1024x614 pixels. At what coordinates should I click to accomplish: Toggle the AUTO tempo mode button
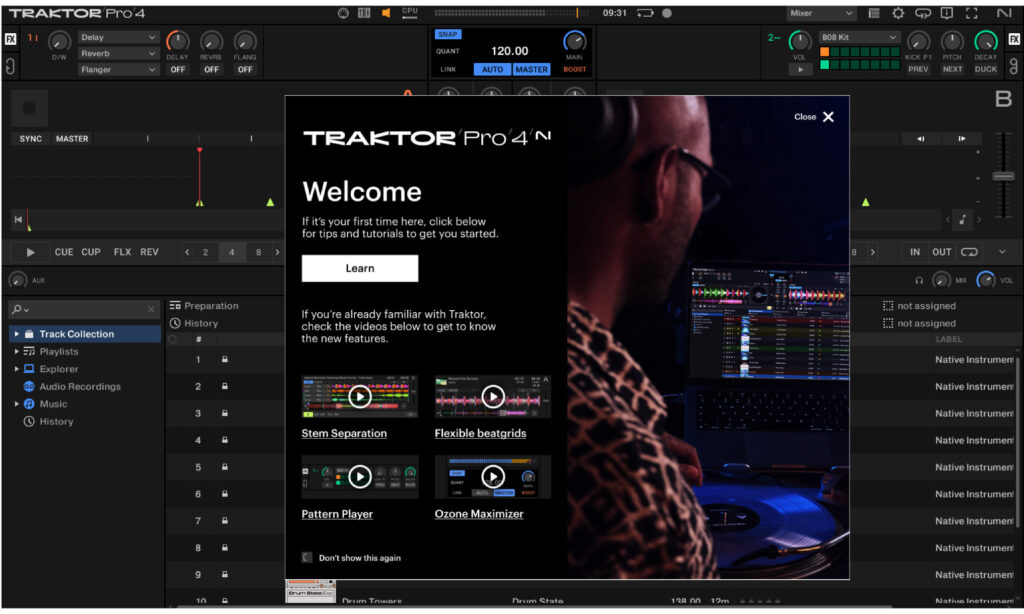[492, 70]
